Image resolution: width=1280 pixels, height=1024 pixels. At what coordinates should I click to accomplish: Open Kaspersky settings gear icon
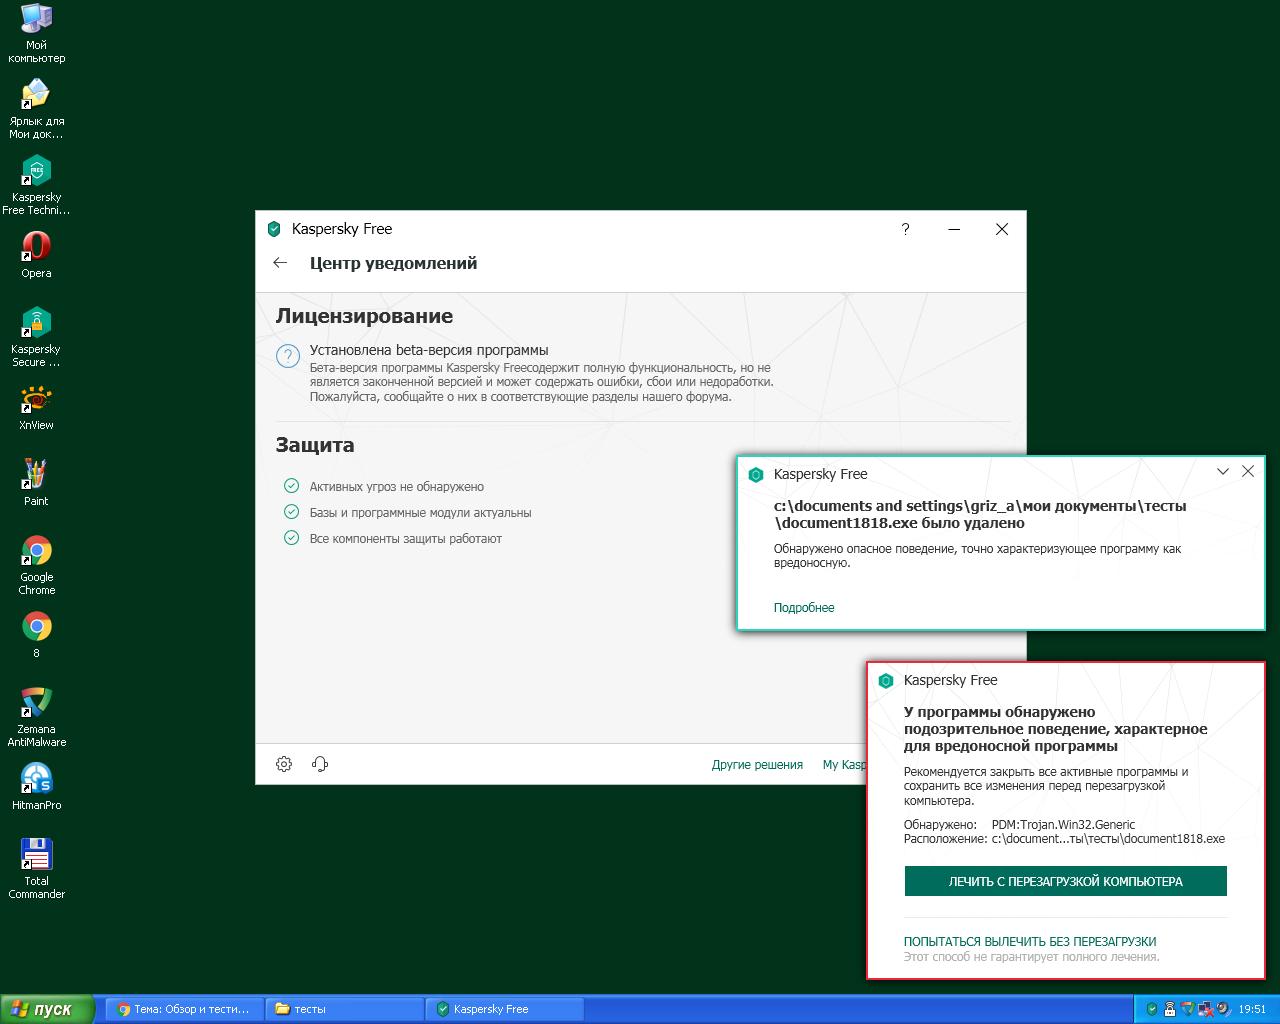[284, 764]
